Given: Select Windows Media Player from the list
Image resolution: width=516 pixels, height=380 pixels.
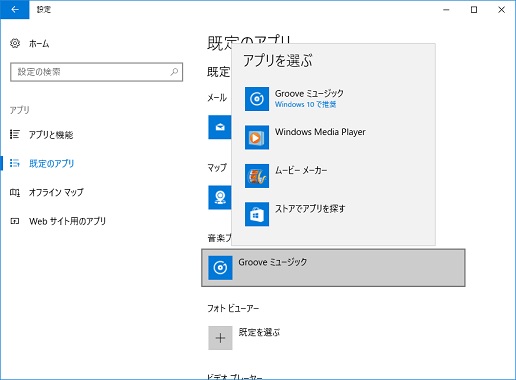Looking at the screenshot, I should [333, 137].
